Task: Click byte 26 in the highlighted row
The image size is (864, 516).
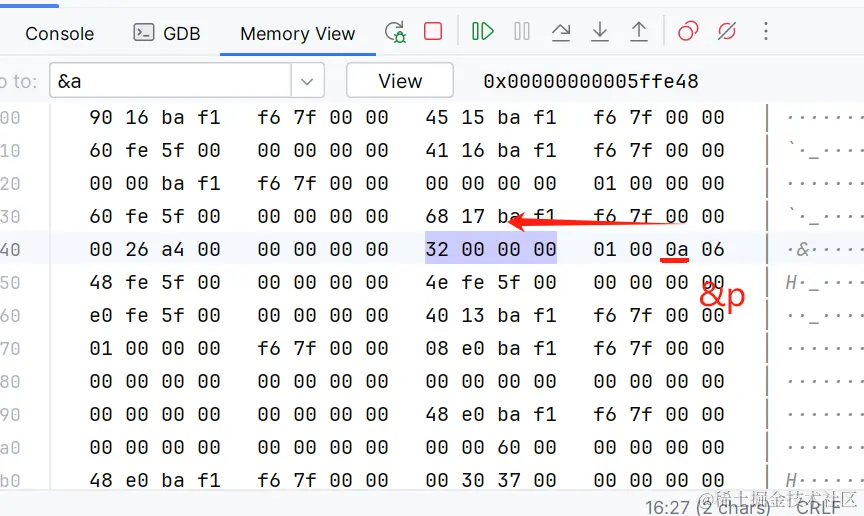Action: pyautogui.click(x=137, y=249)
